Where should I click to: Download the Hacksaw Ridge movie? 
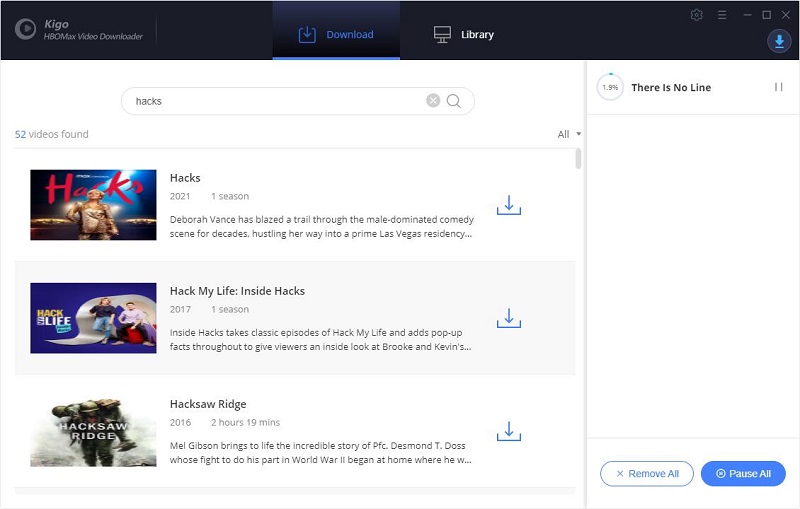click(x=509, y=431)
